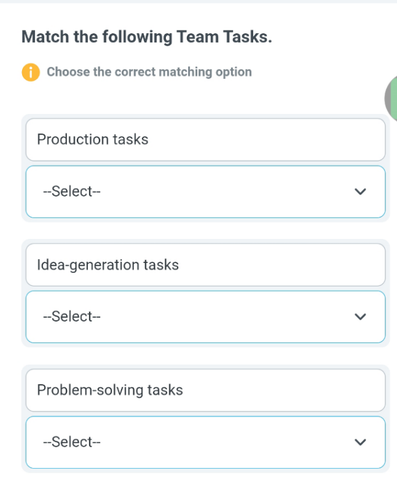Image resolution: width=397 pixels, height=500 pixels.
Task: Open the Production tasks select dropdown
Action: (x=206, y=192)
